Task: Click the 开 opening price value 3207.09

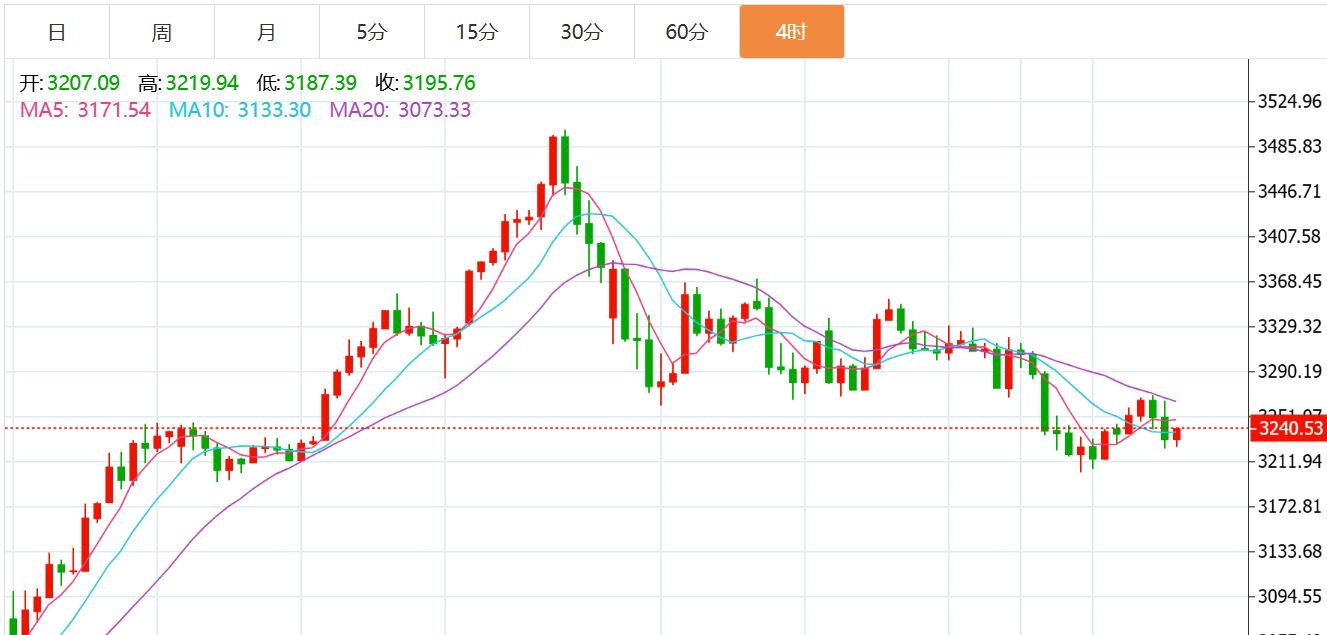Action: (83, 83)
